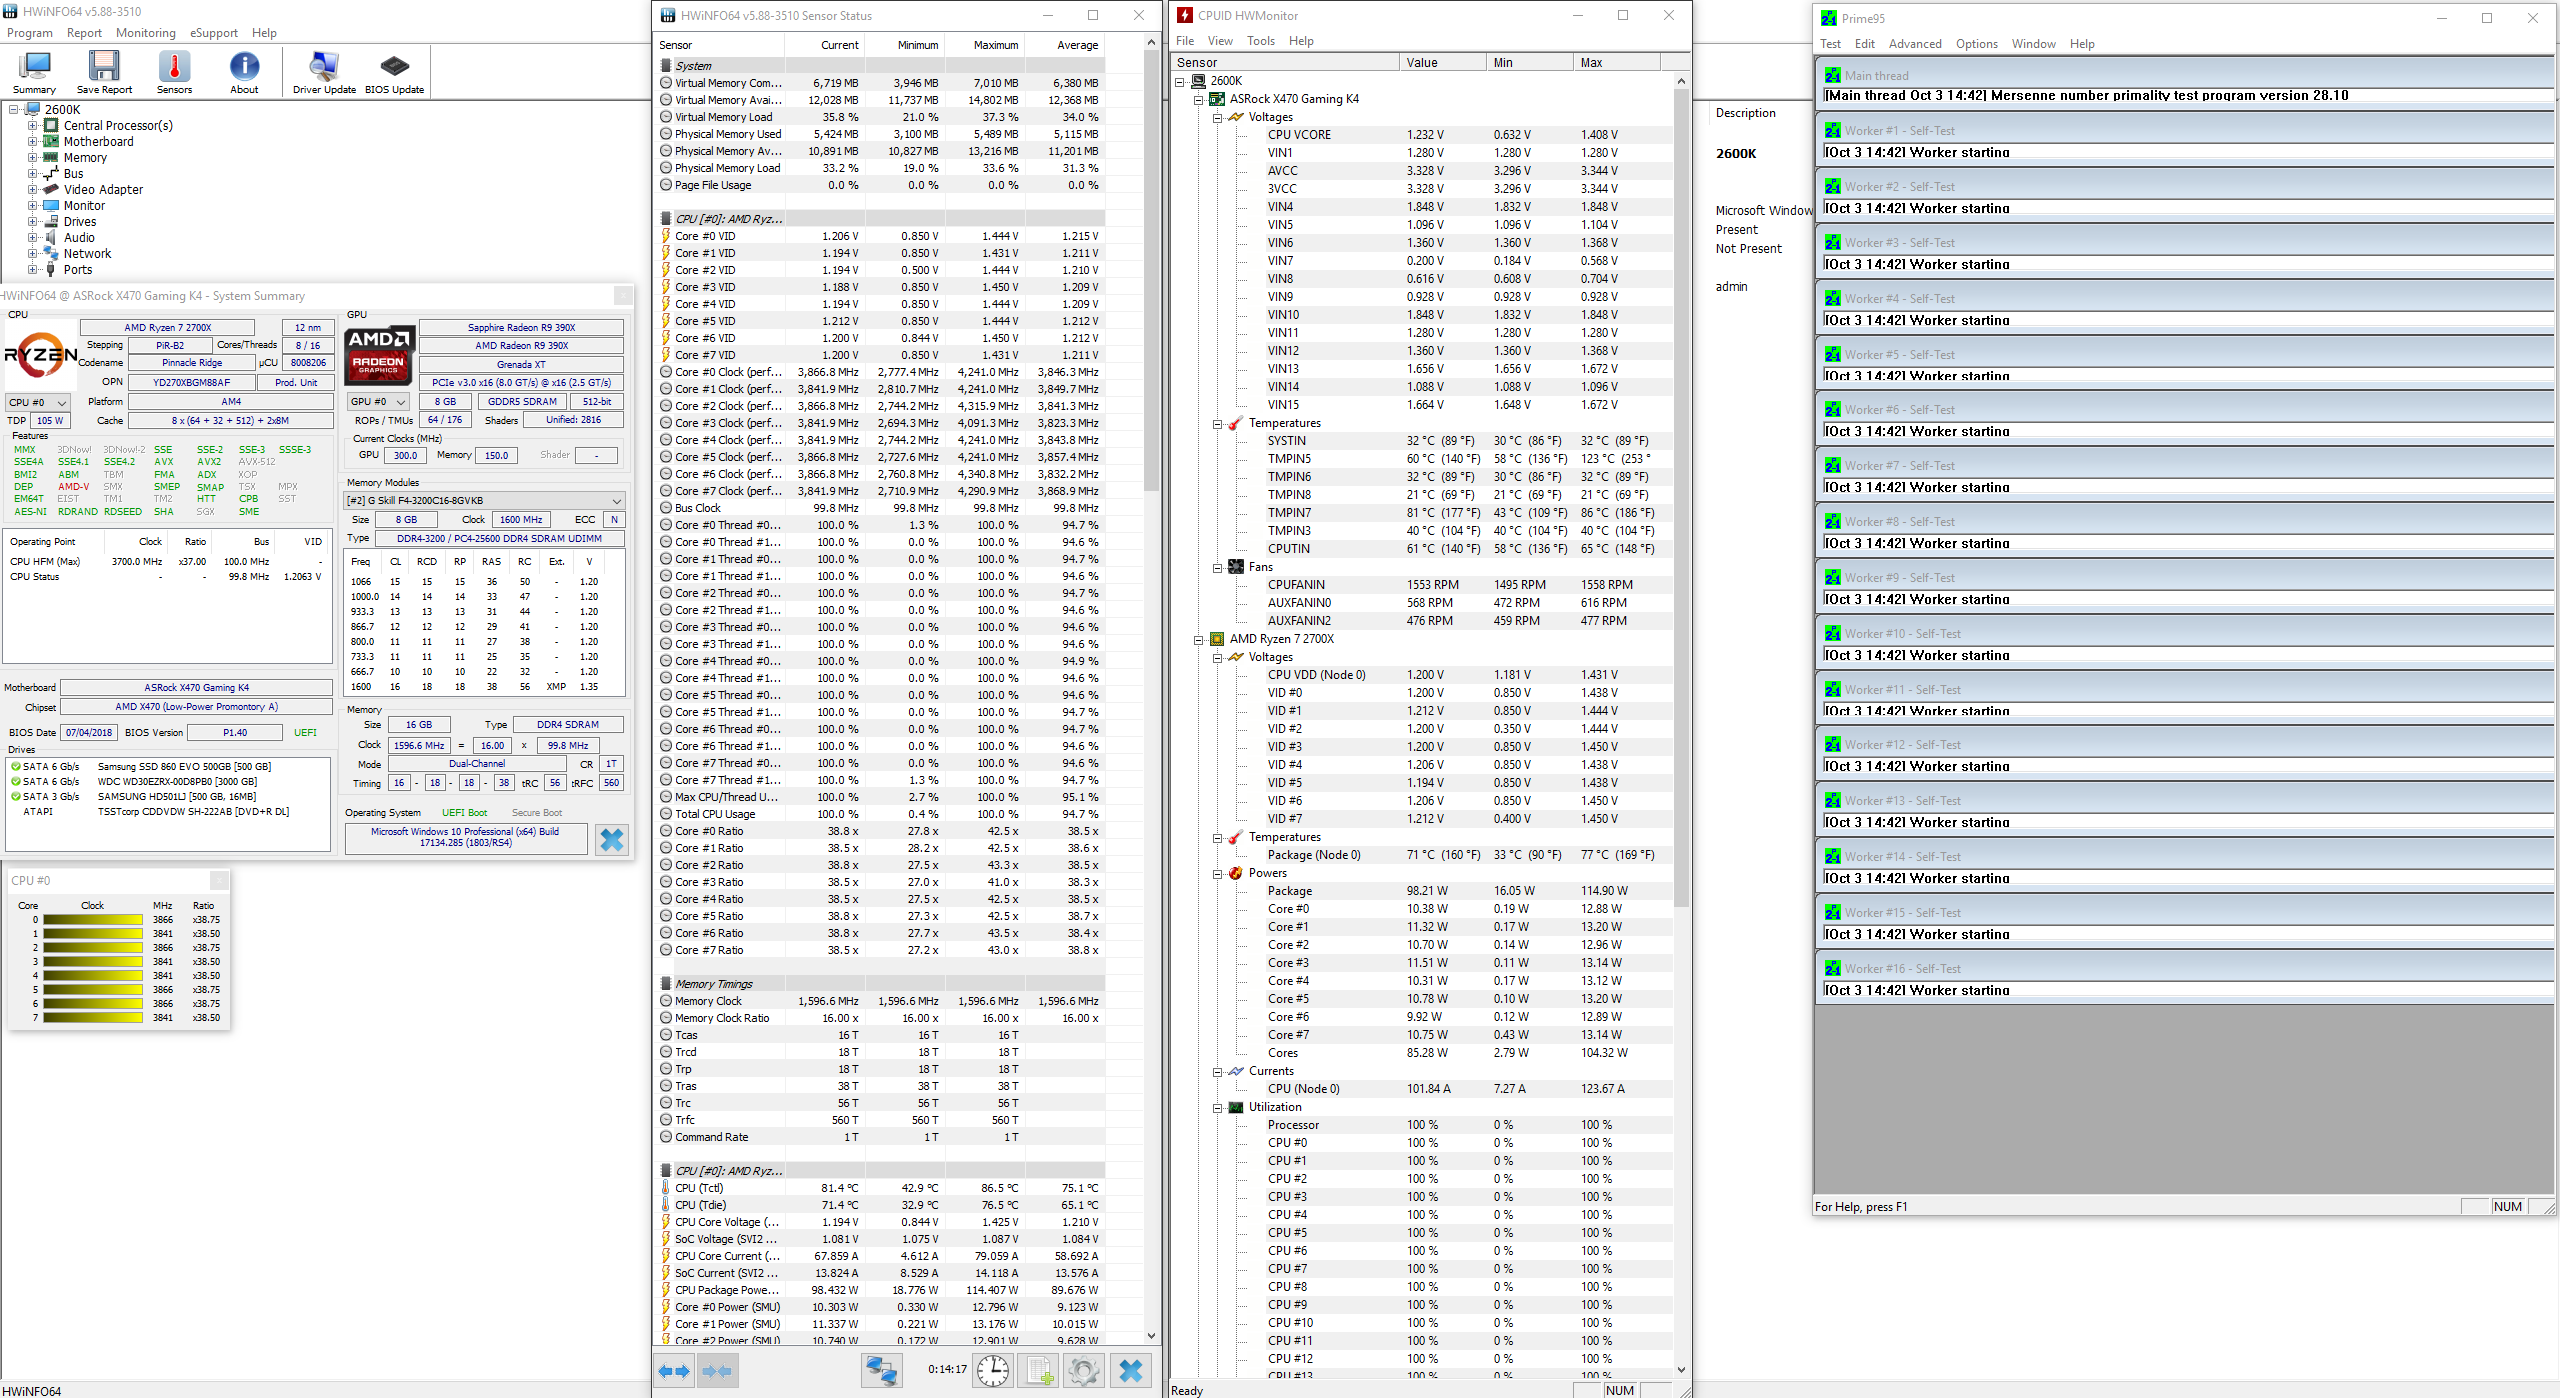Screen dimensions: 2560x1398
Task: Click the network remote monitors icon
Action: (x=881, y=1370)
